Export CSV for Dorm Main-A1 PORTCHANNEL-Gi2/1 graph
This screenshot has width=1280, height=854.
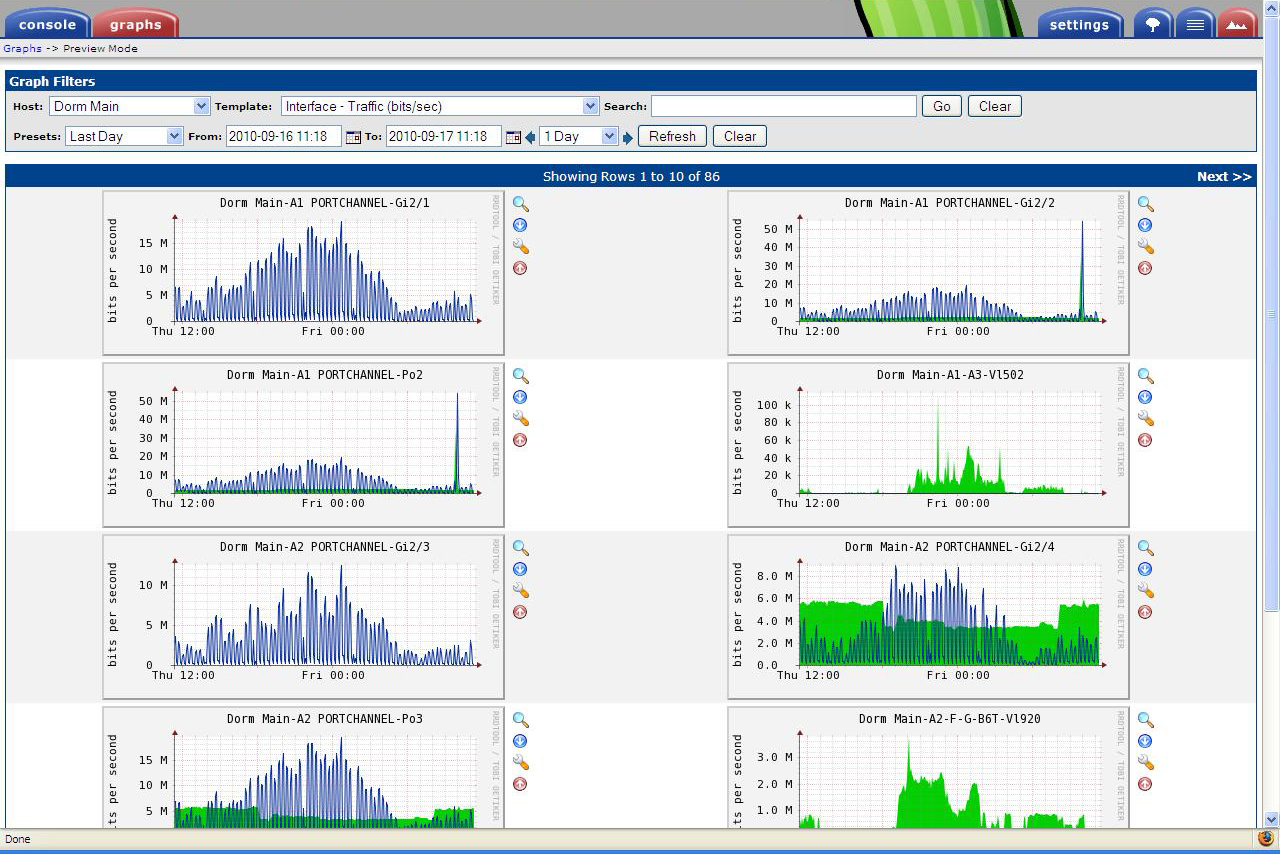coord(520,225)
